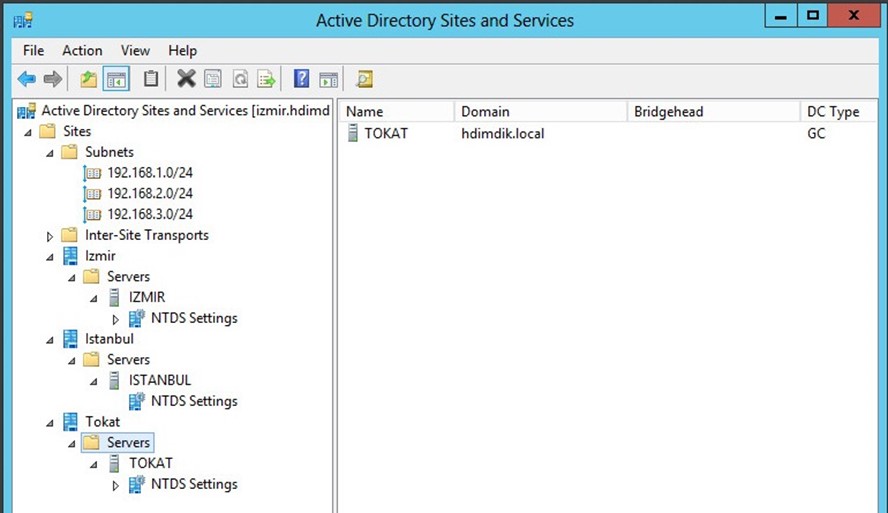Click the Up one level folder icon
This screenshot has height=513, width=888.
point(88,79)
